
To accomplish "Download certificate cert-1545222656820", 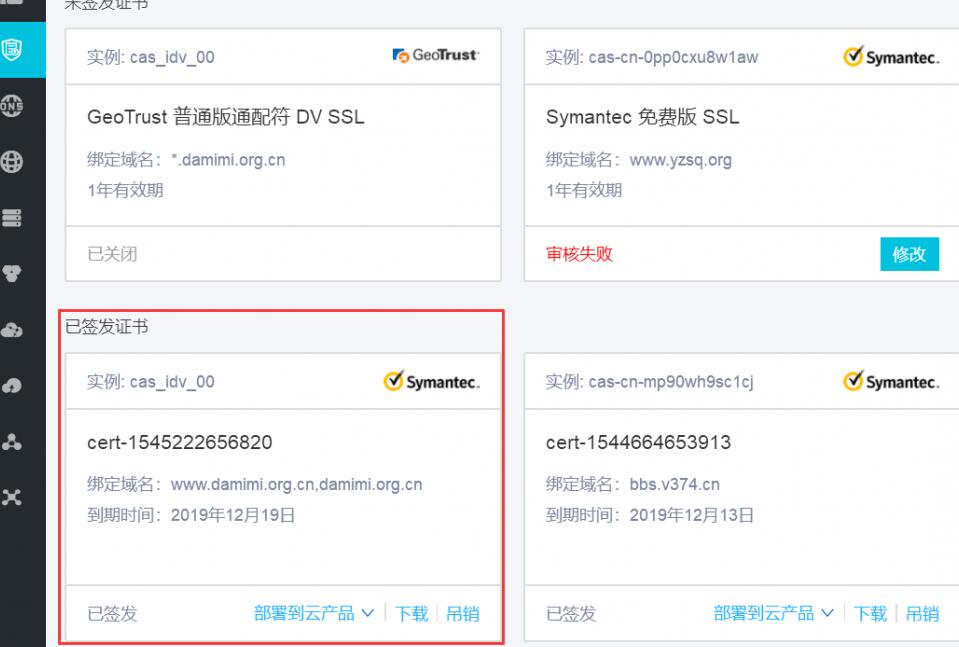I will (411, 614).
